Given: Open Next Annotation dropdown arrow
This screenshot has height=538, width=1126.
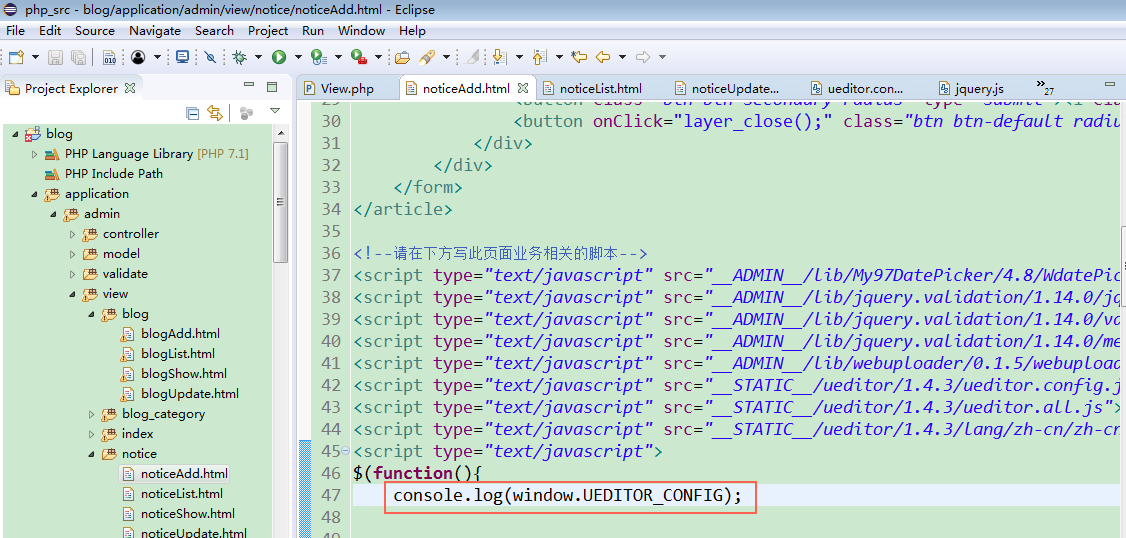Looking at the screenshot, I should pos(518,57).
